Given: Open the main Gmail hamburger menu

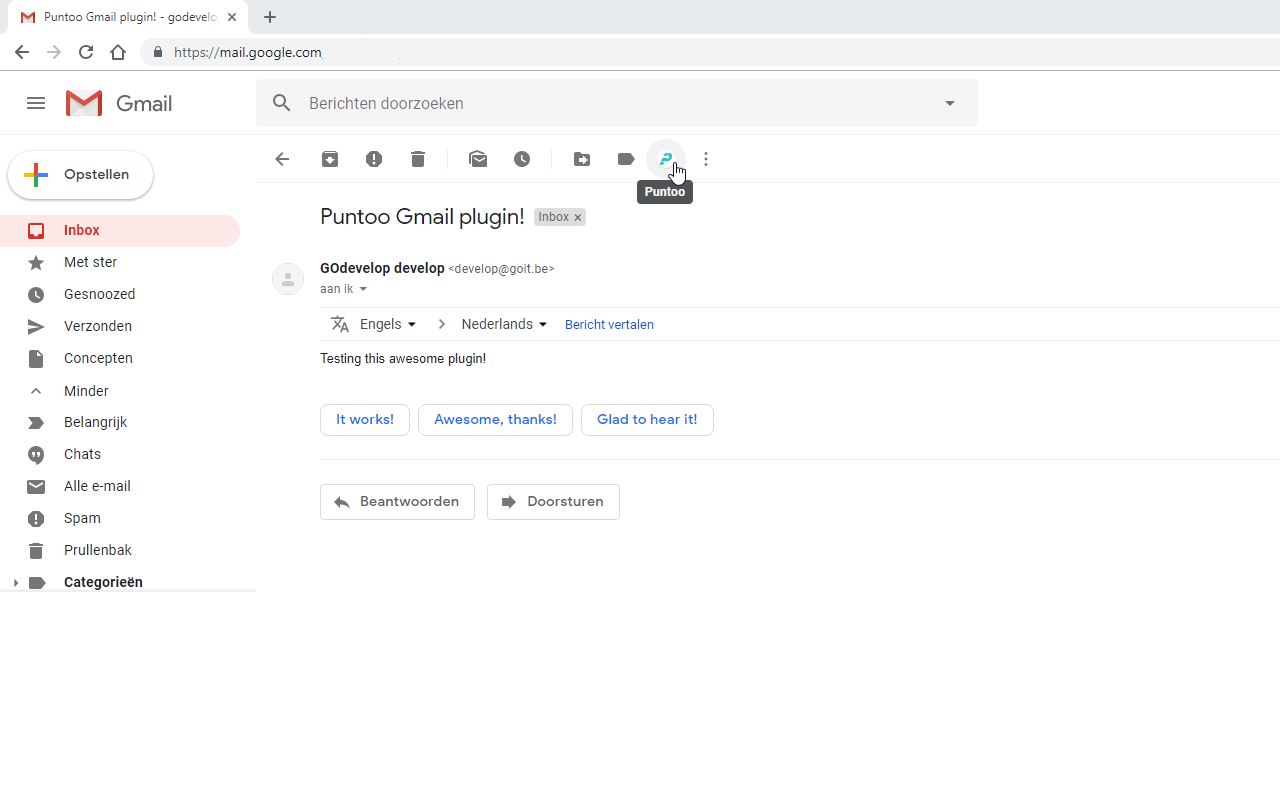Looking at the screenshot, I should (36, 103).
